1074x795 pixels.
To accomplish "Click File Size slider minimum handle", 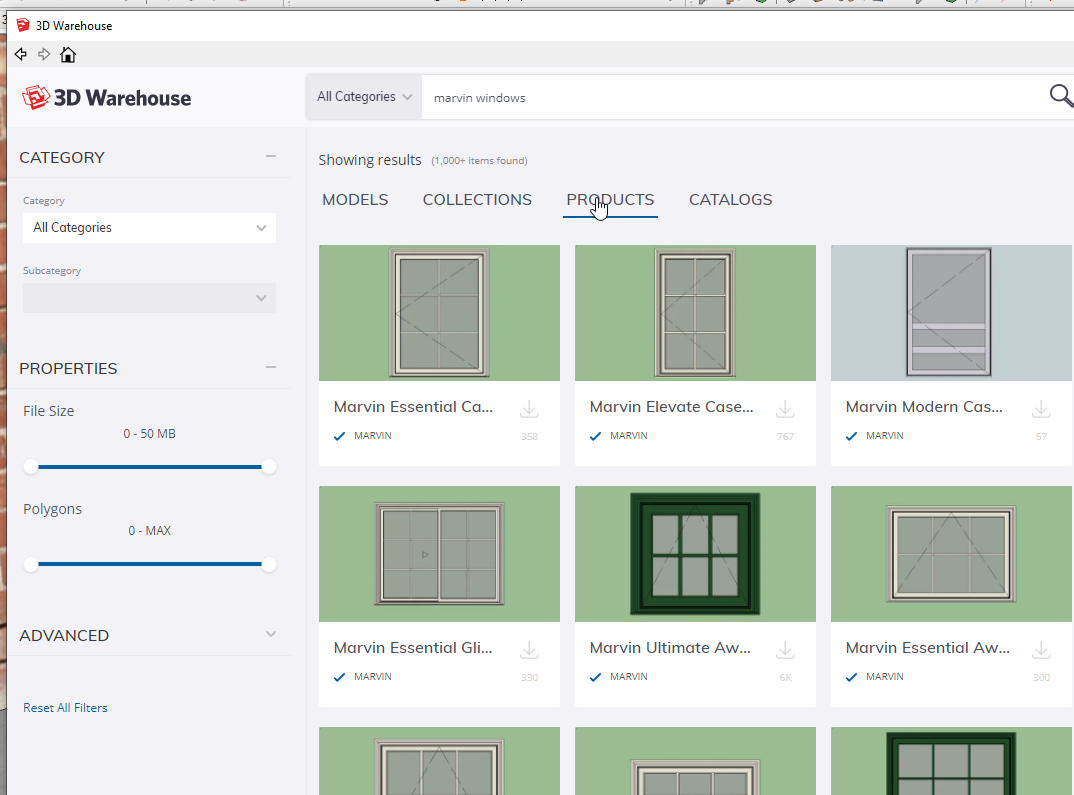I will (x=31, y=467).
